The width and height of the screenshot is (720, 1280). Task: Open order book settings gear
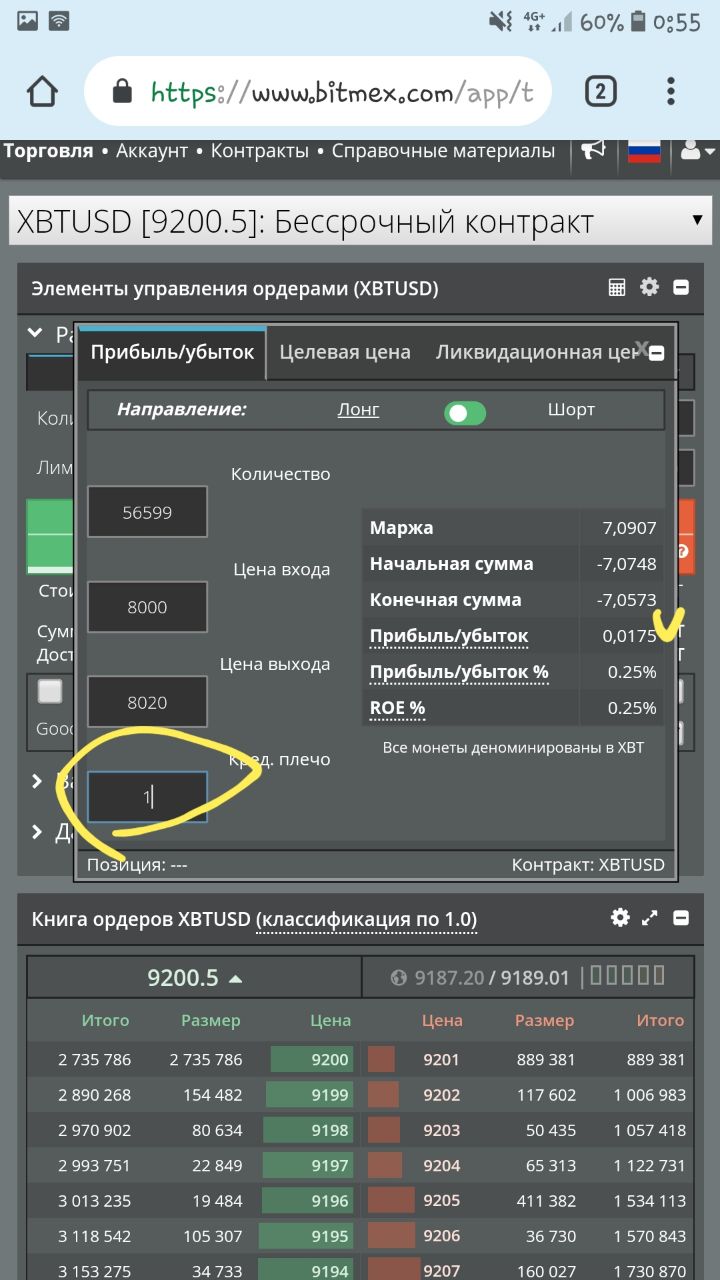pyautogui.click(x=621, y=917)
